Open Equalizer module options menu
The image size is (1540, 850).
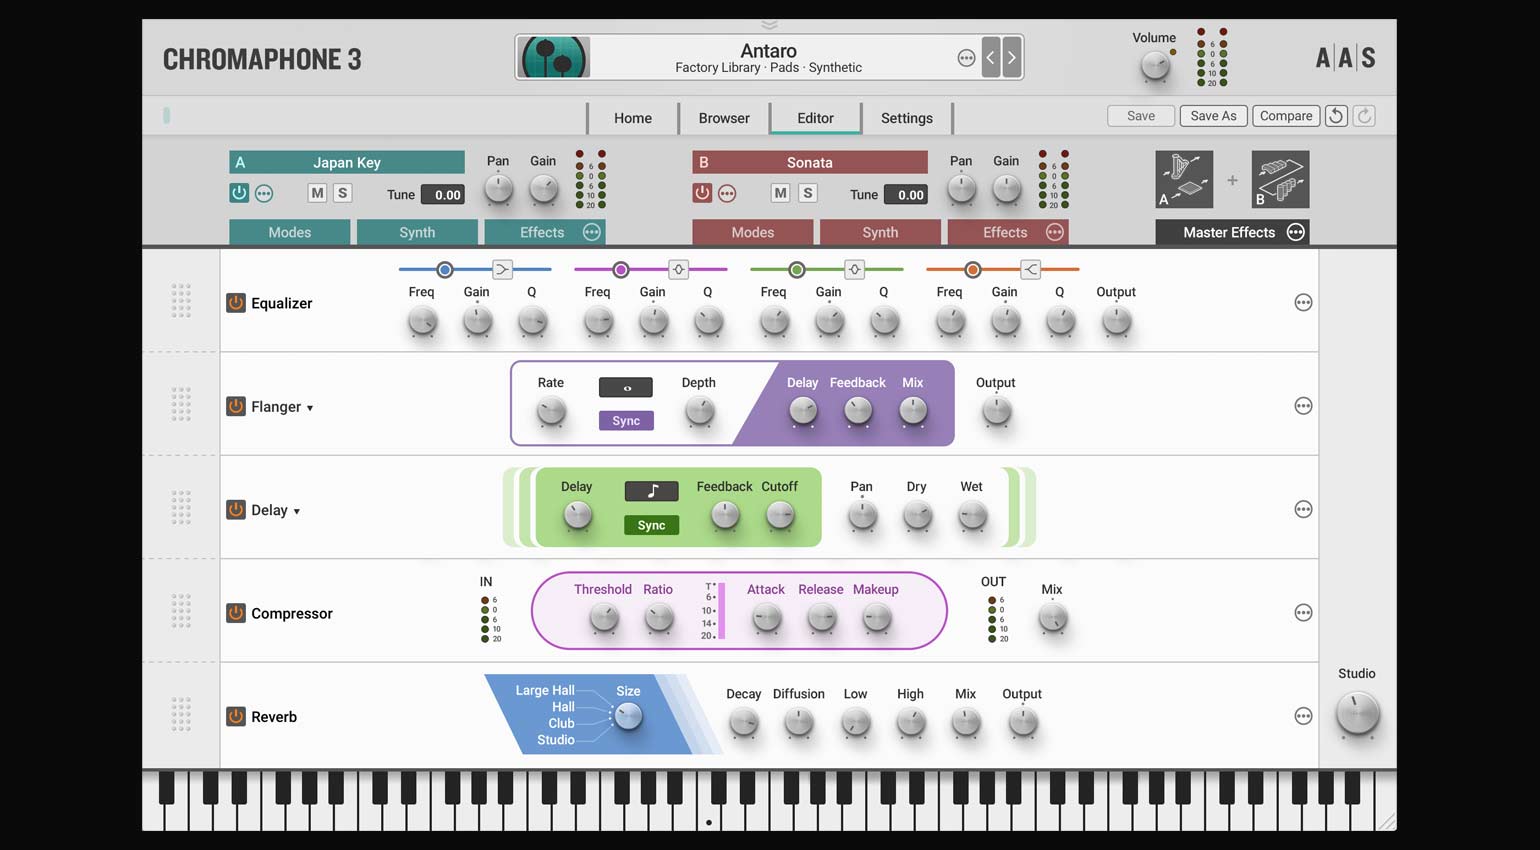1303,302
